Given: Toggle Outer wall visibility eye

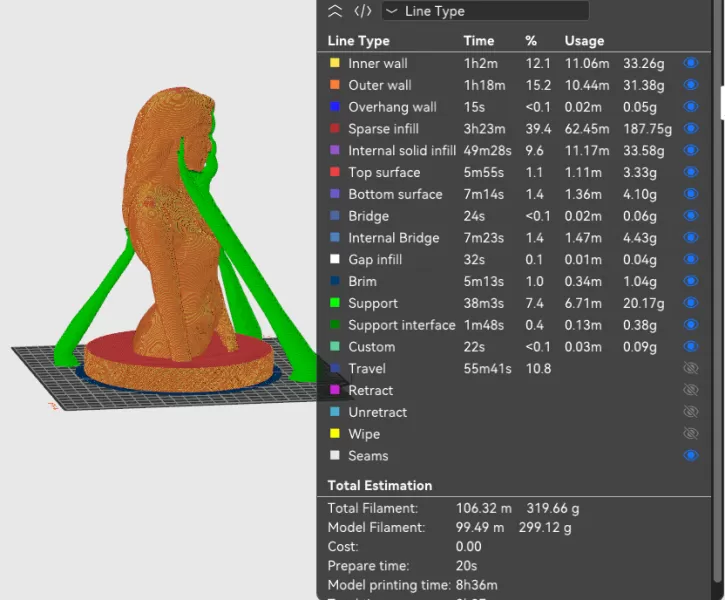Looking at the screenshot, I should (x=690, y=85).
